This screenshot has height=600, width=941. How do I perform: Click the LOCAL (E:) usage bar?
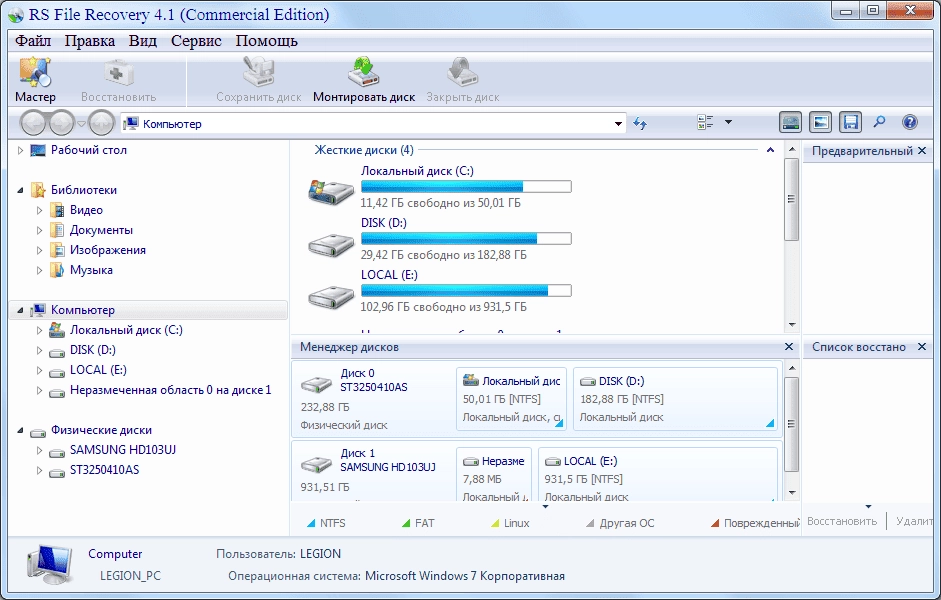pyautogui.click(x=466, y=291)
